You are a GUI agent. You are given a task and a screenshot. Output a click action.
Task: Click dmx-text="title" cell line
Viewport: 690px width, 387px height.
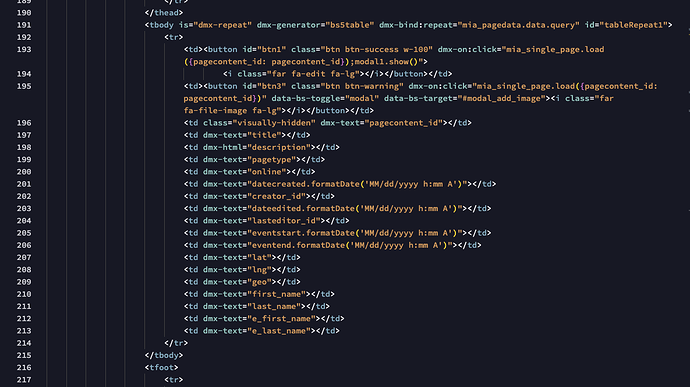247,135
